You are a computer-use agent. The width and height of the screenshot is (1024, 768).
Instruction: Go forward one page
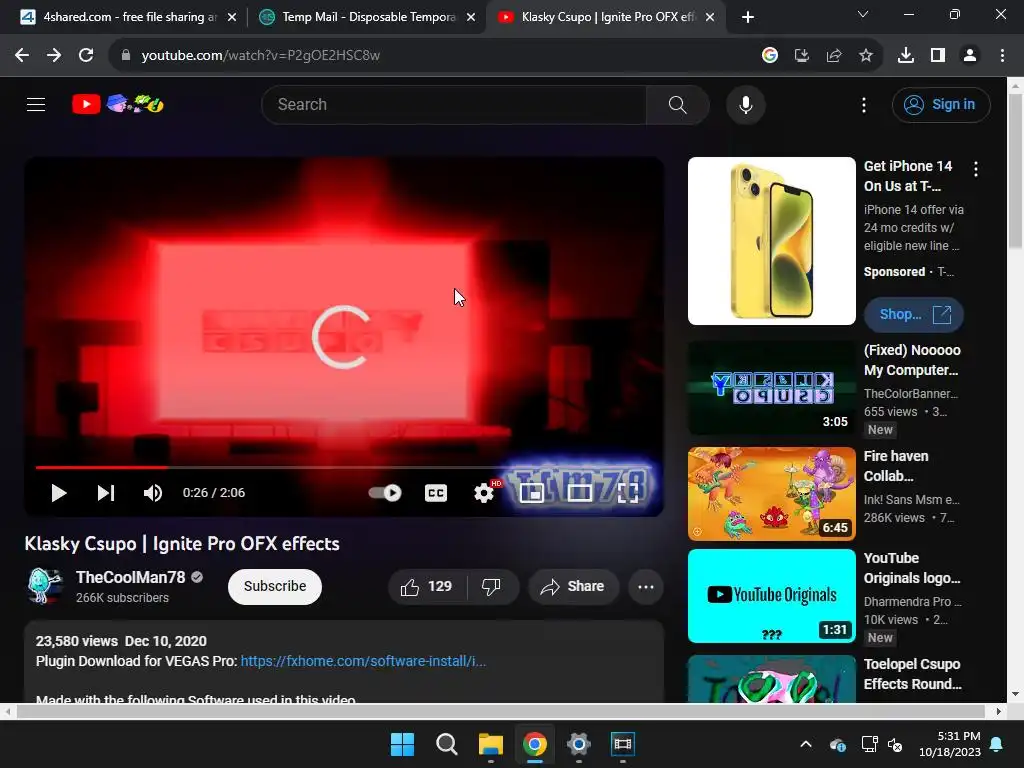click(x=54, y=56)
